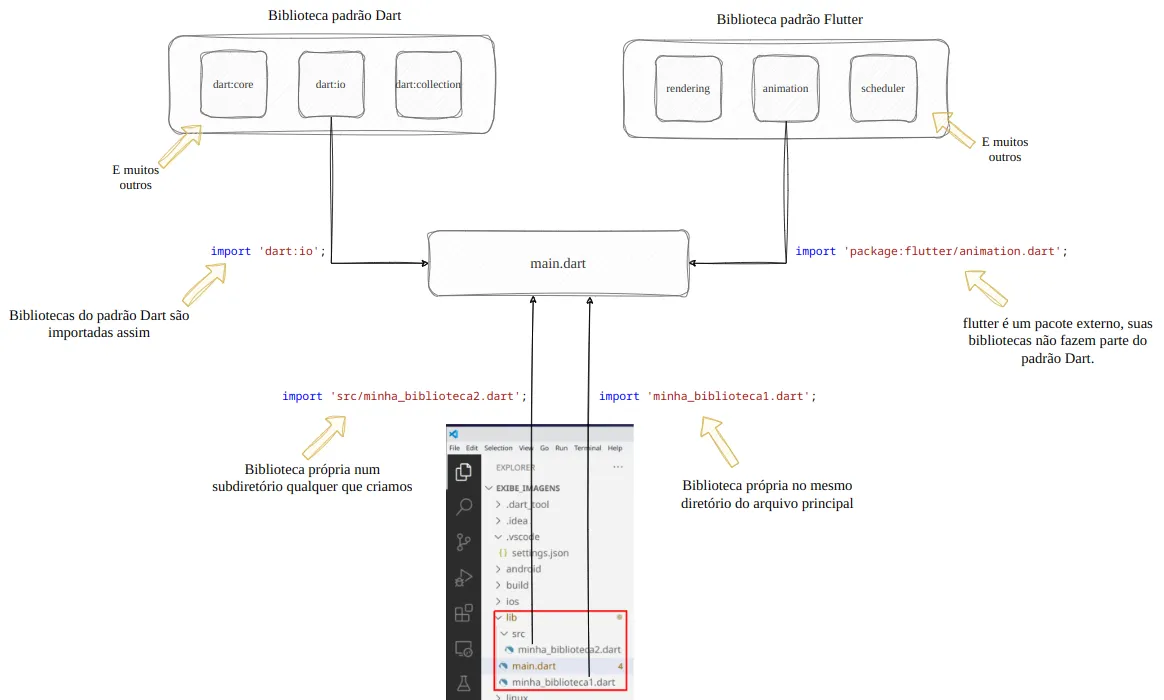The width and height of the screenshot is (1164, 700).
Task: Click the heading Biblioteca padrão Dart
Action: point(335,16)
